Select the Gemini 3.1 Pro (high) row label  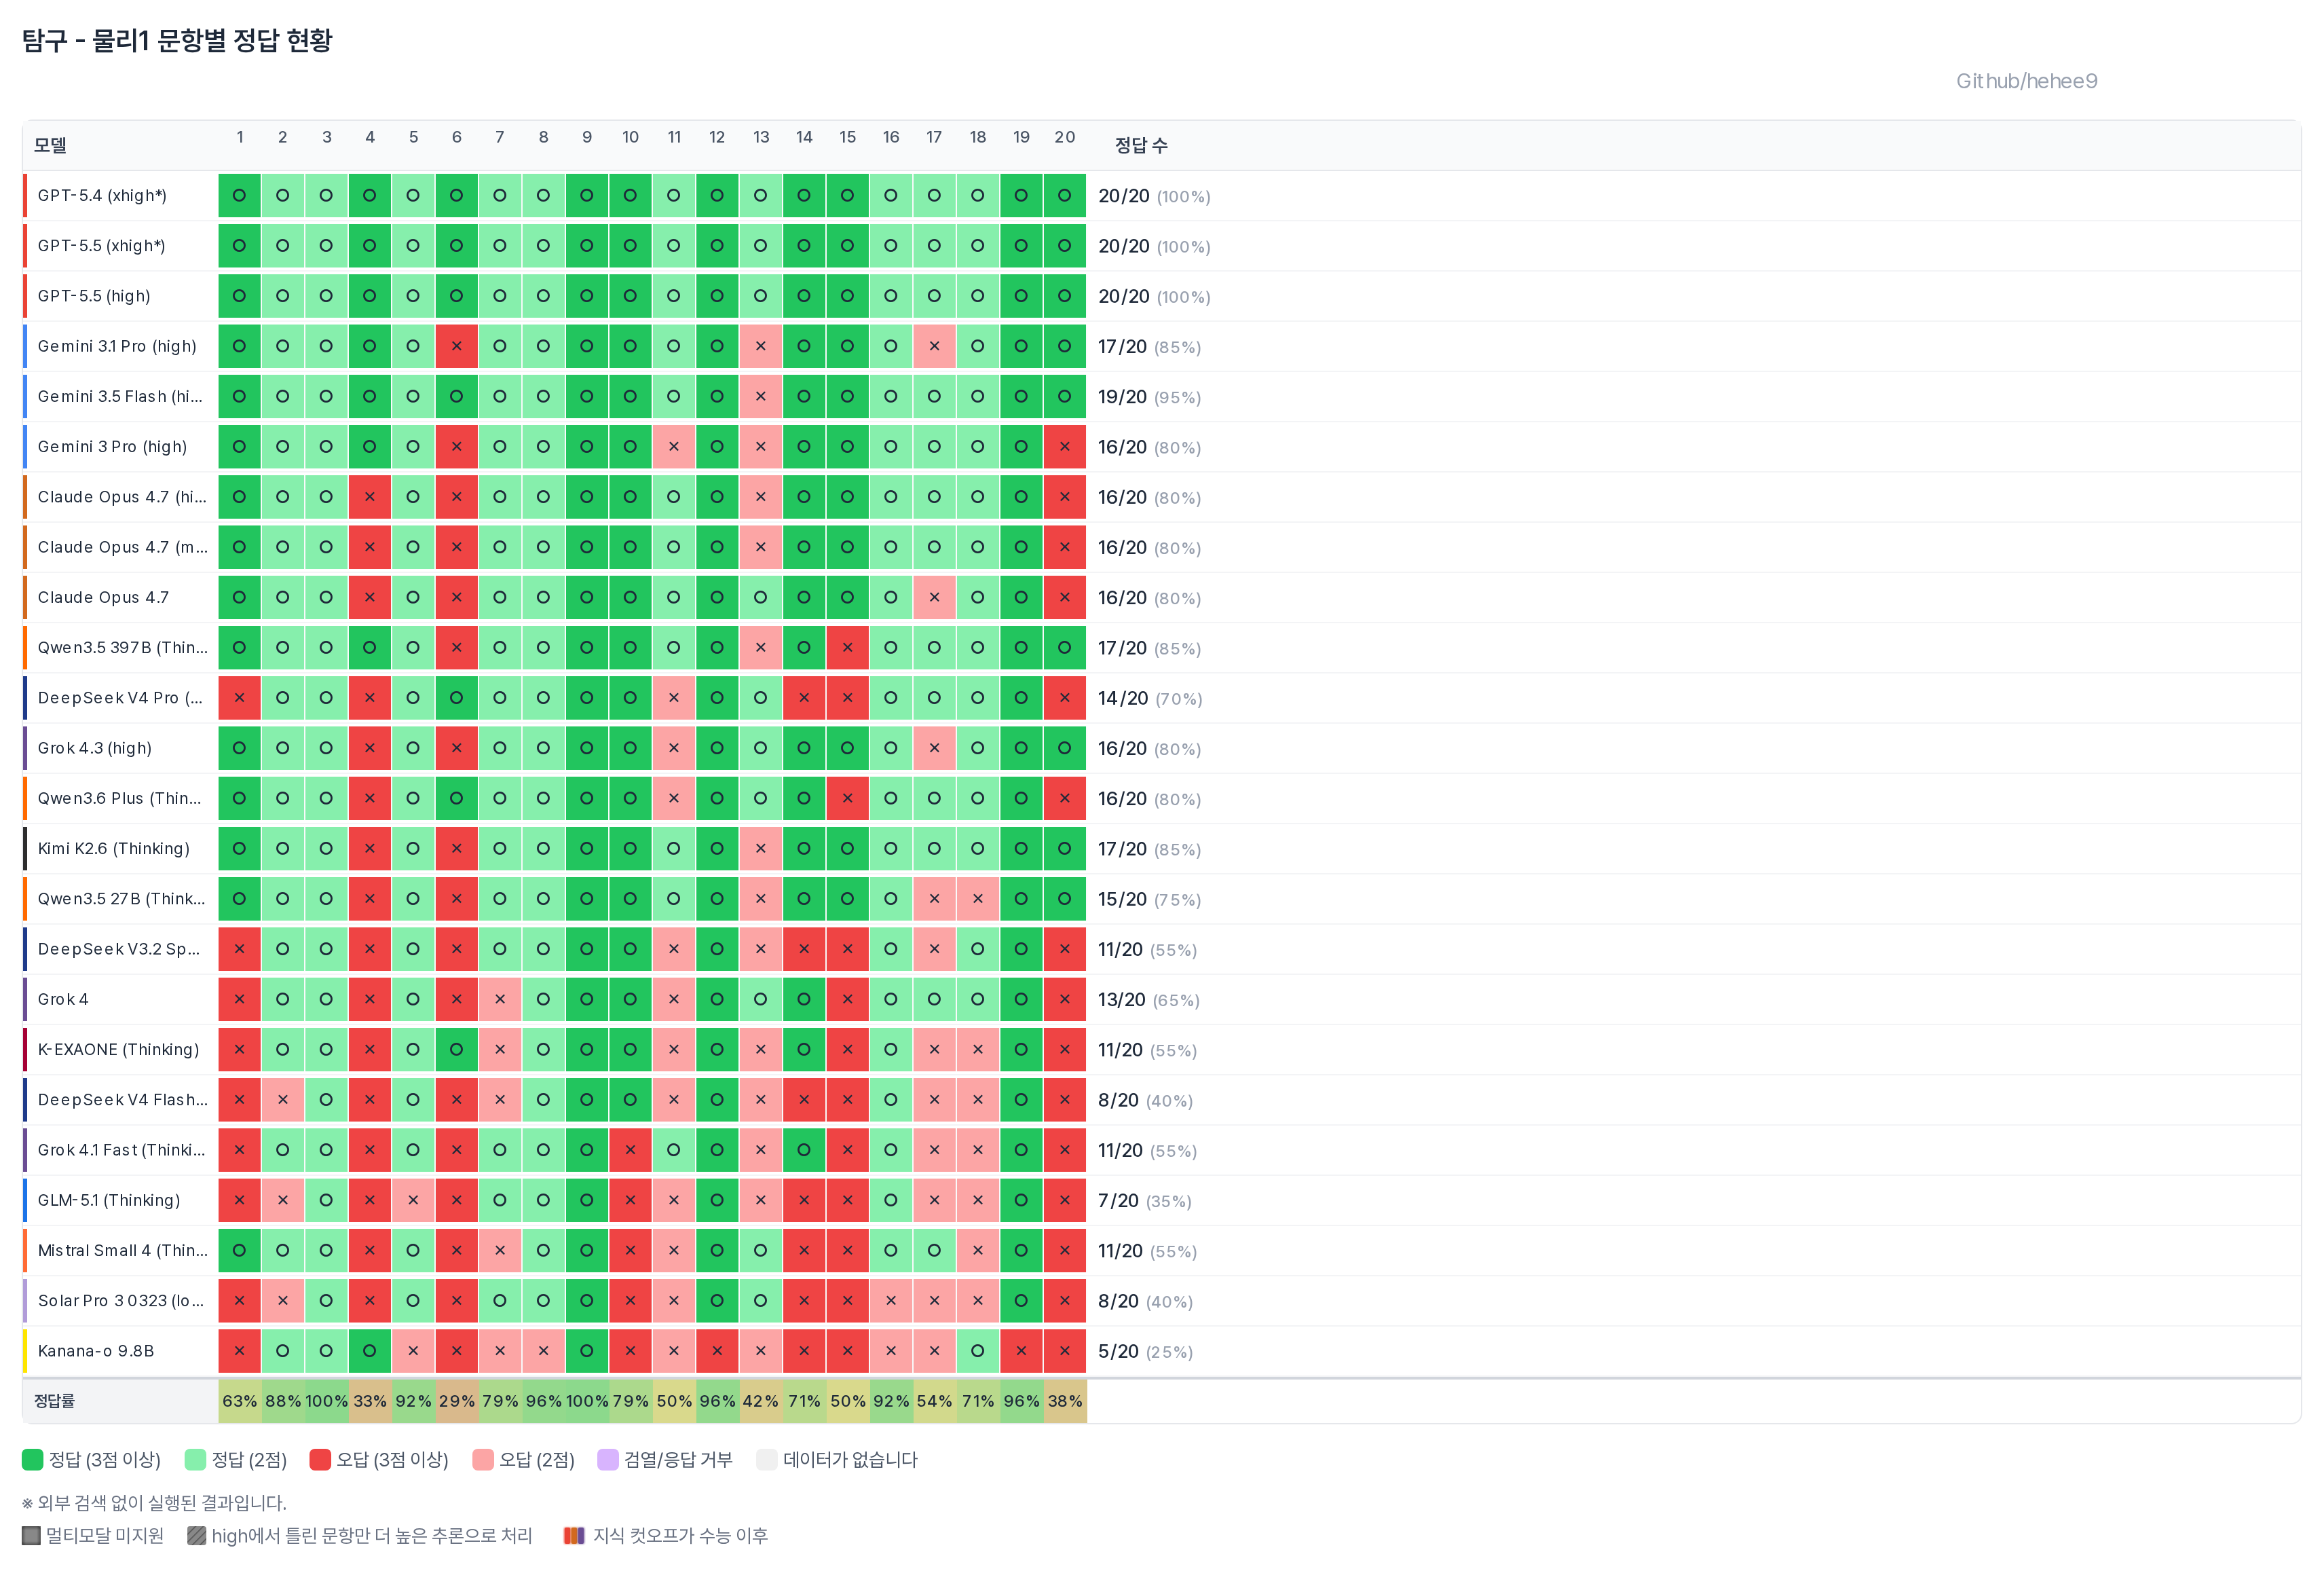(x=117, y=346)
